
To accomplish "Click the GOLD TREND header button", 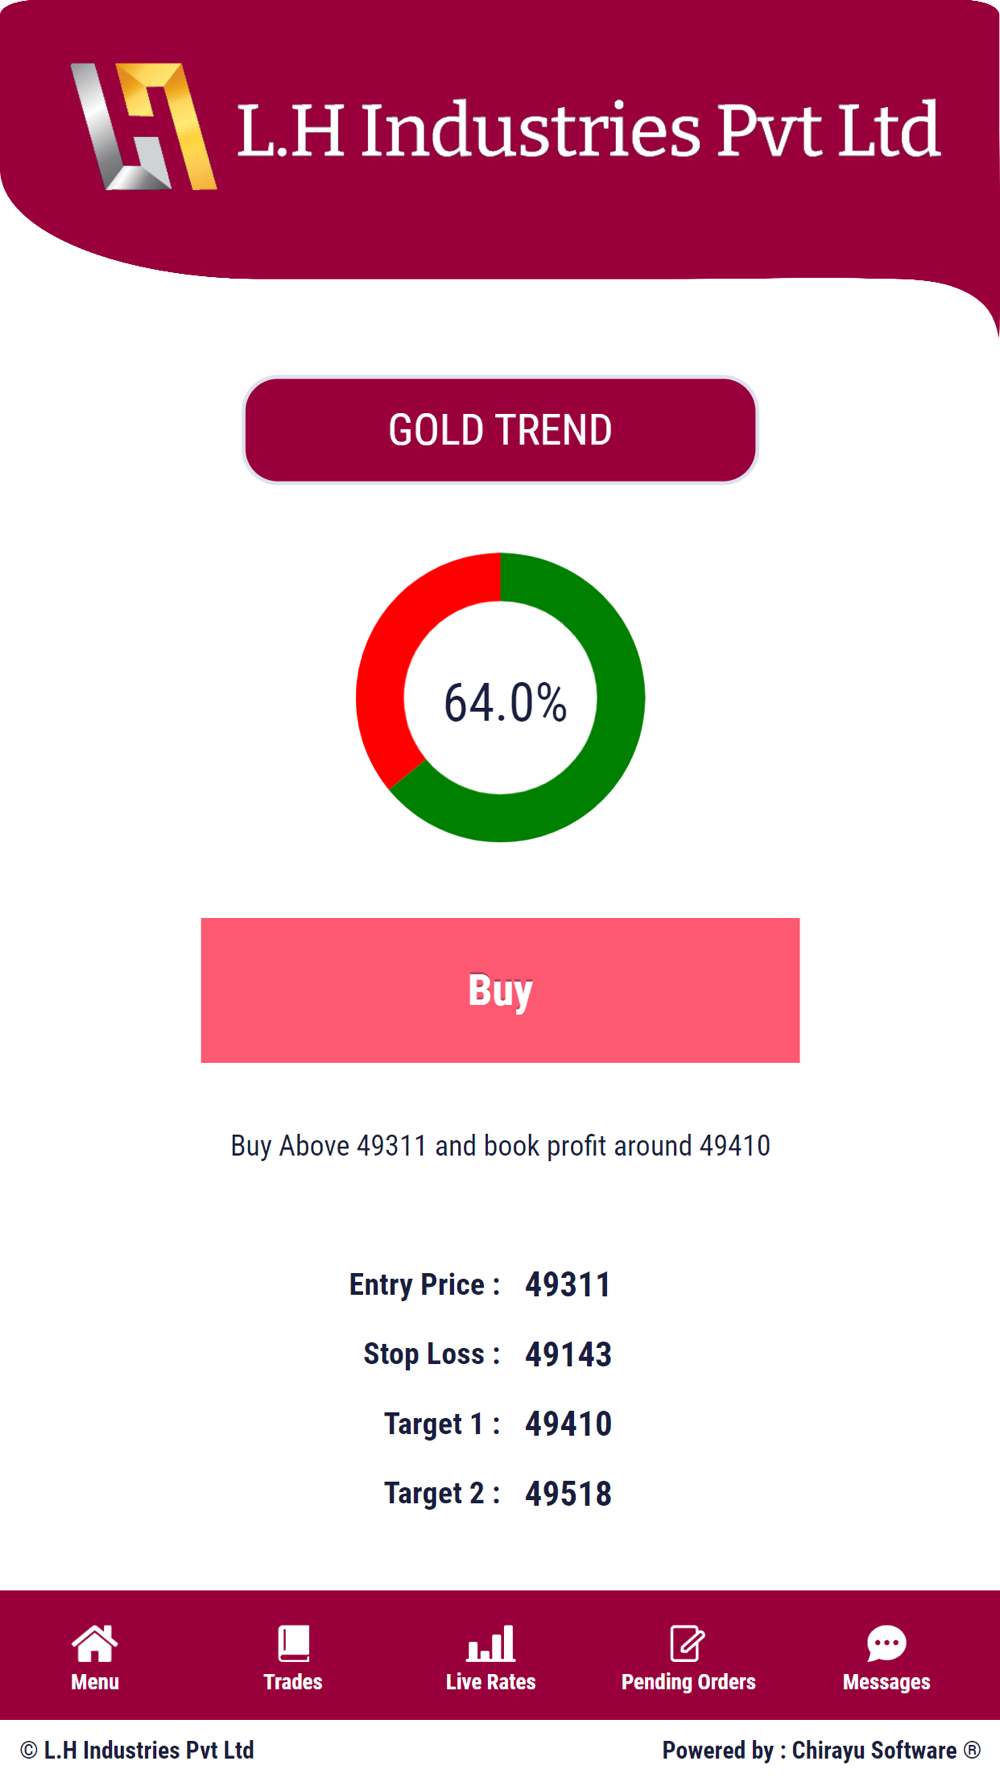I will [x=500, y=430].
